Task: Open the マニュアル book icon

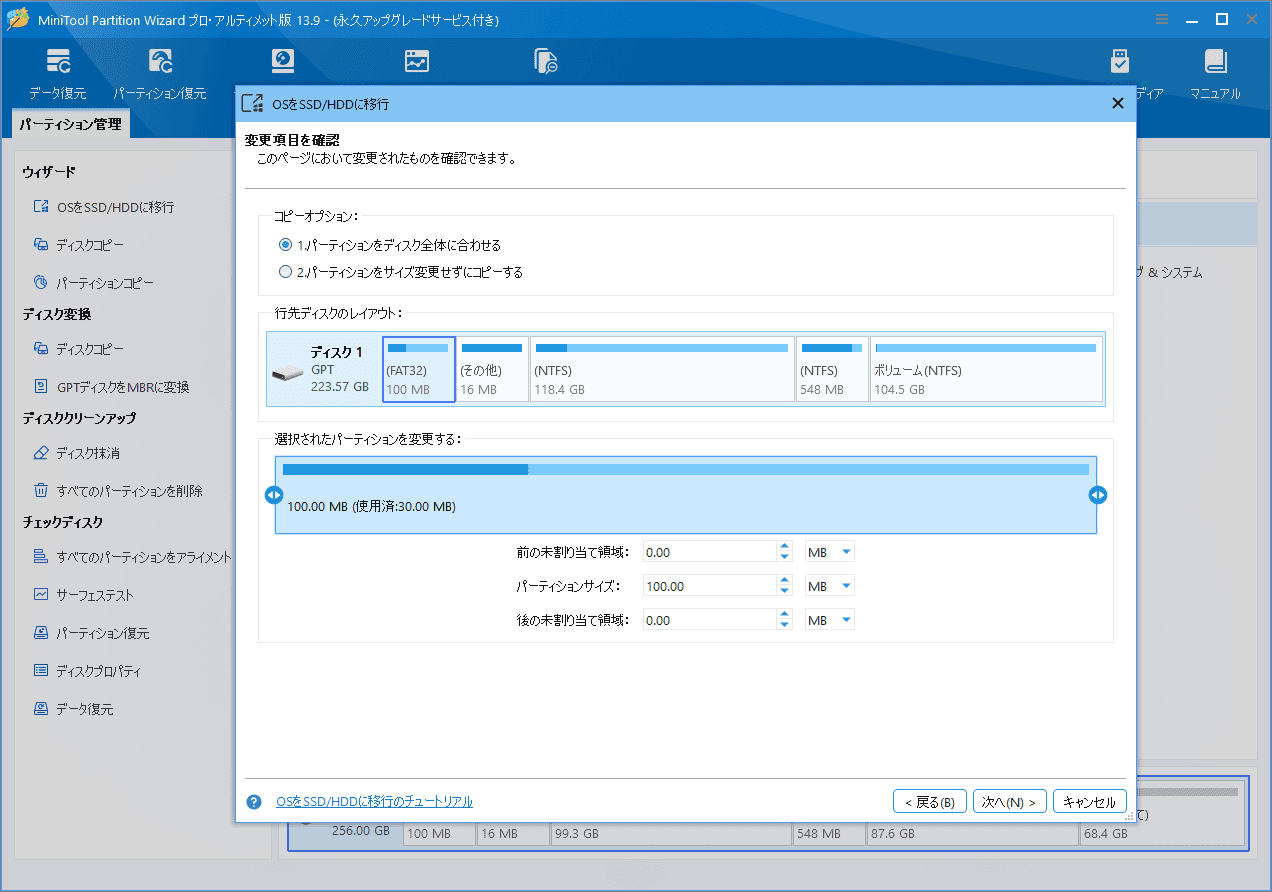Action: [1215, 61]
